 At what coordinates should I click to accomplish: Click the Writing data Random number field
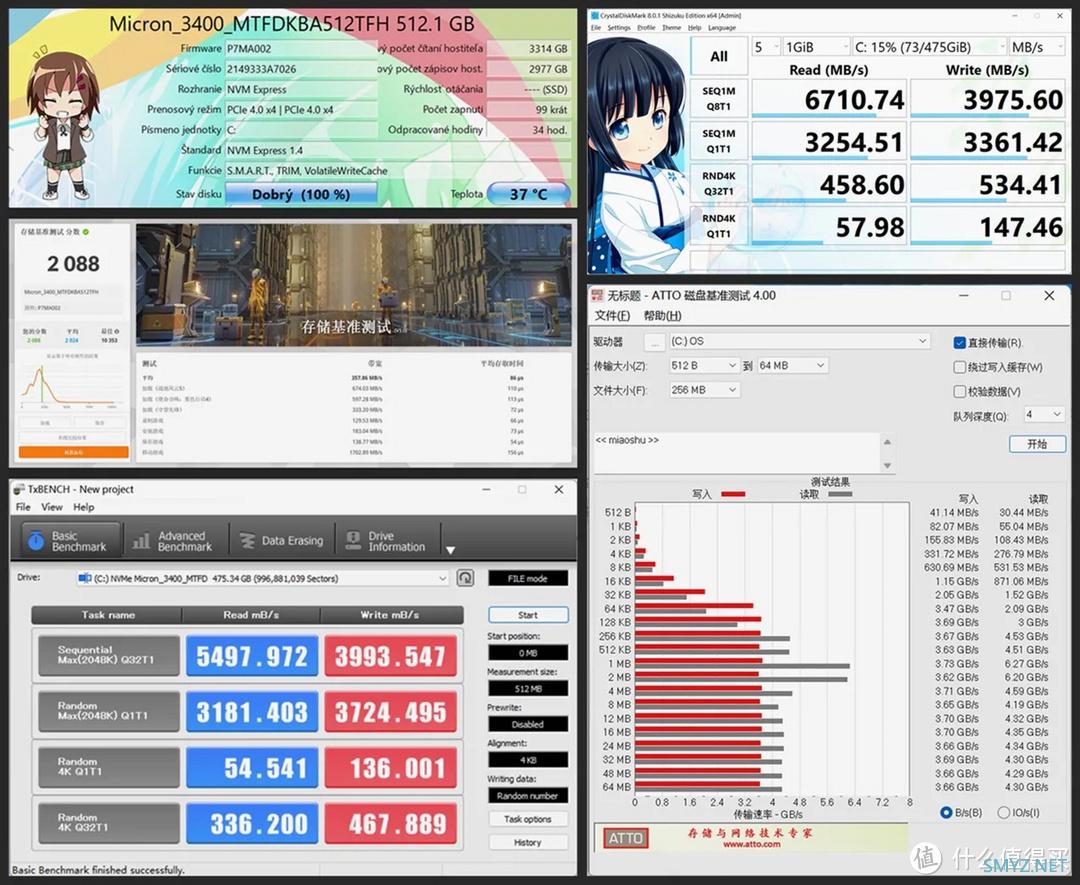coord(528,795)
